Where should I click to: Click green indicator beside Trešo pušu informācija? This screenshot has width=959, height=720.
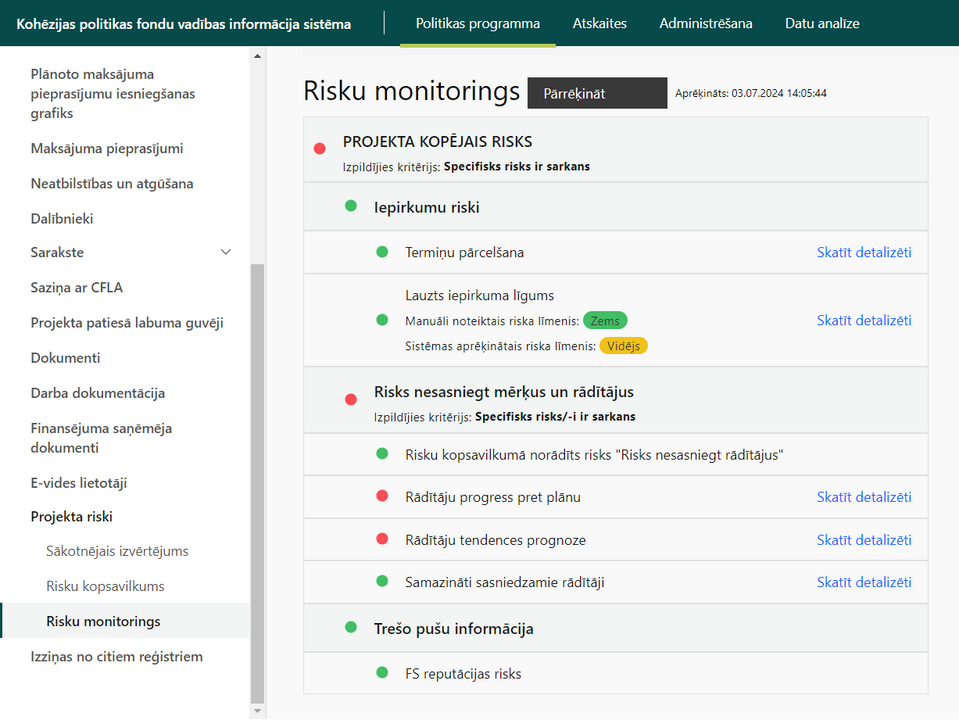pyautogui.click(x=350, y=627)
